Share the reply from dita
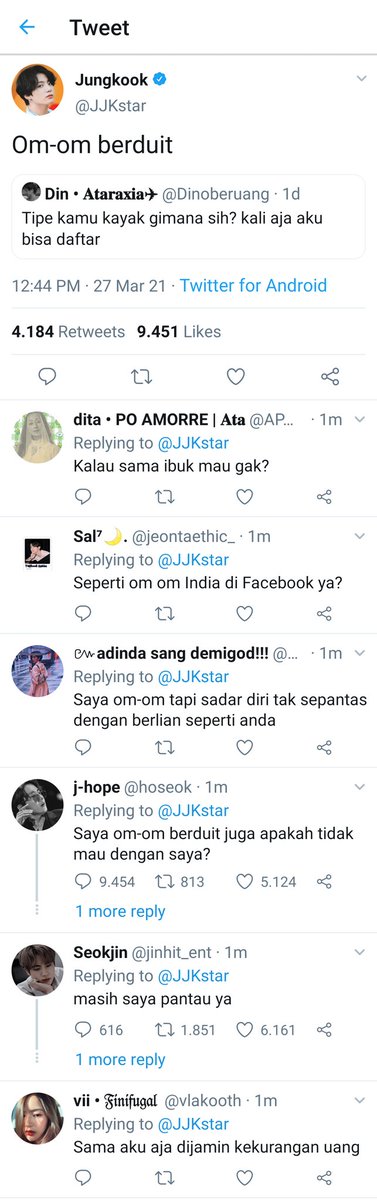 [x=324, y=497]
